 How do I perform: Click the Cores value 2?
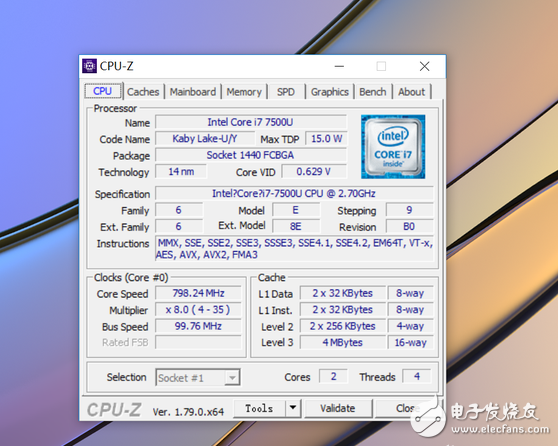tap(333, 376)
